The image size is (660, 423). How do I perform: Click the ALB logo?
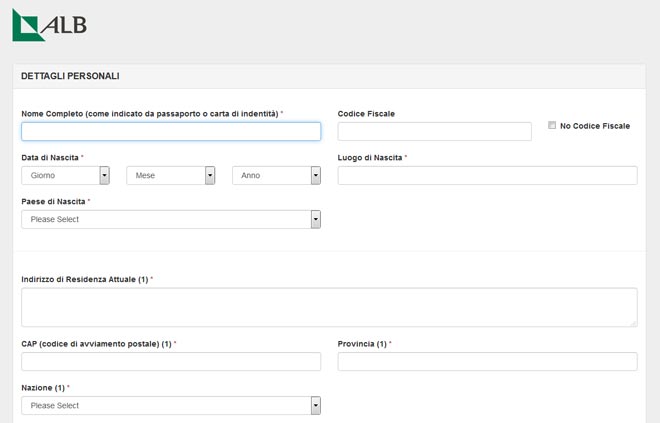49,25
